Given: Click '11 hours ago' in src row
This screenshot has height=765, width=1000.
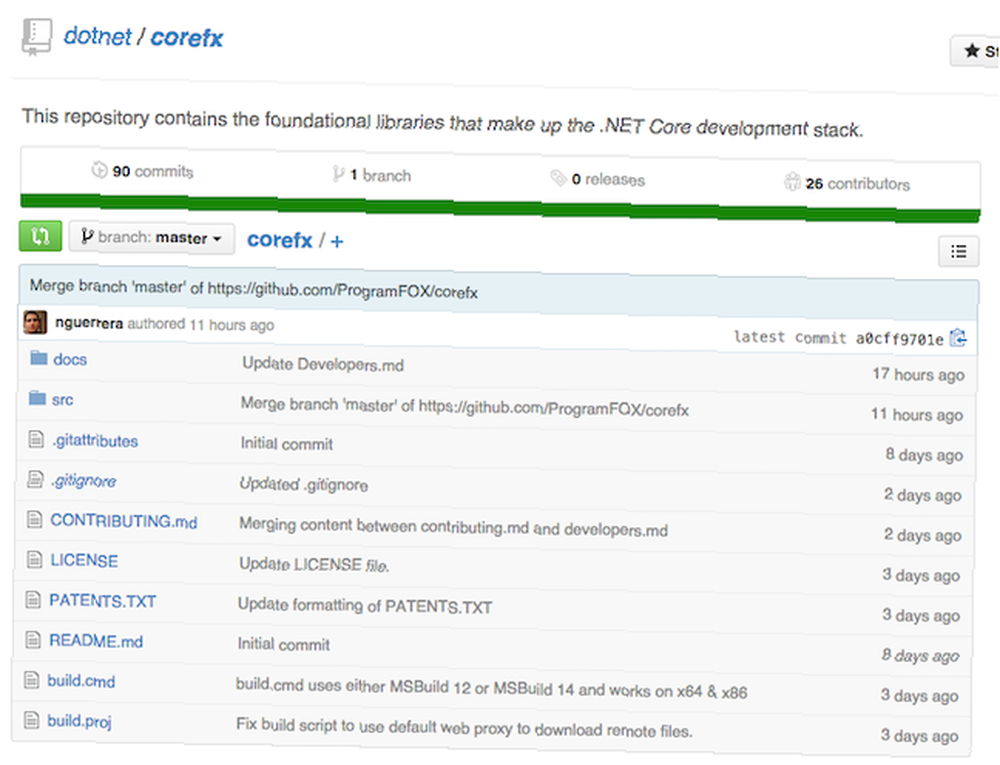Looking at the screenshot, I should (x=917, y=414).
